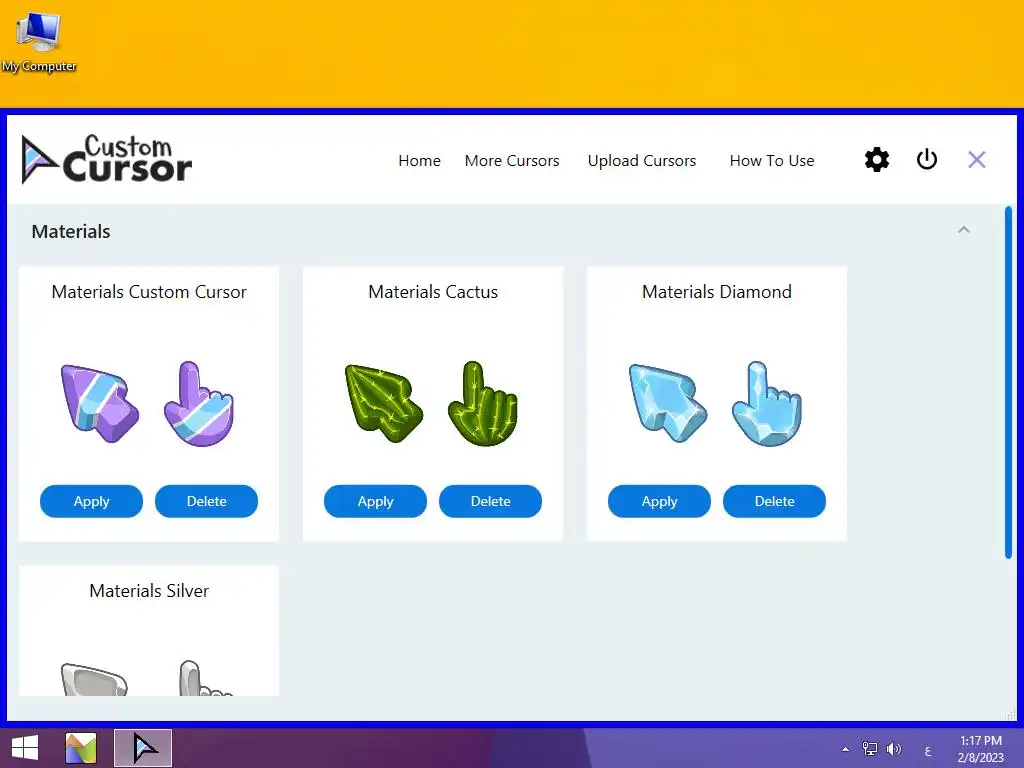
Task: Select the purple arrow cursor image
Action: pos(99,403)
